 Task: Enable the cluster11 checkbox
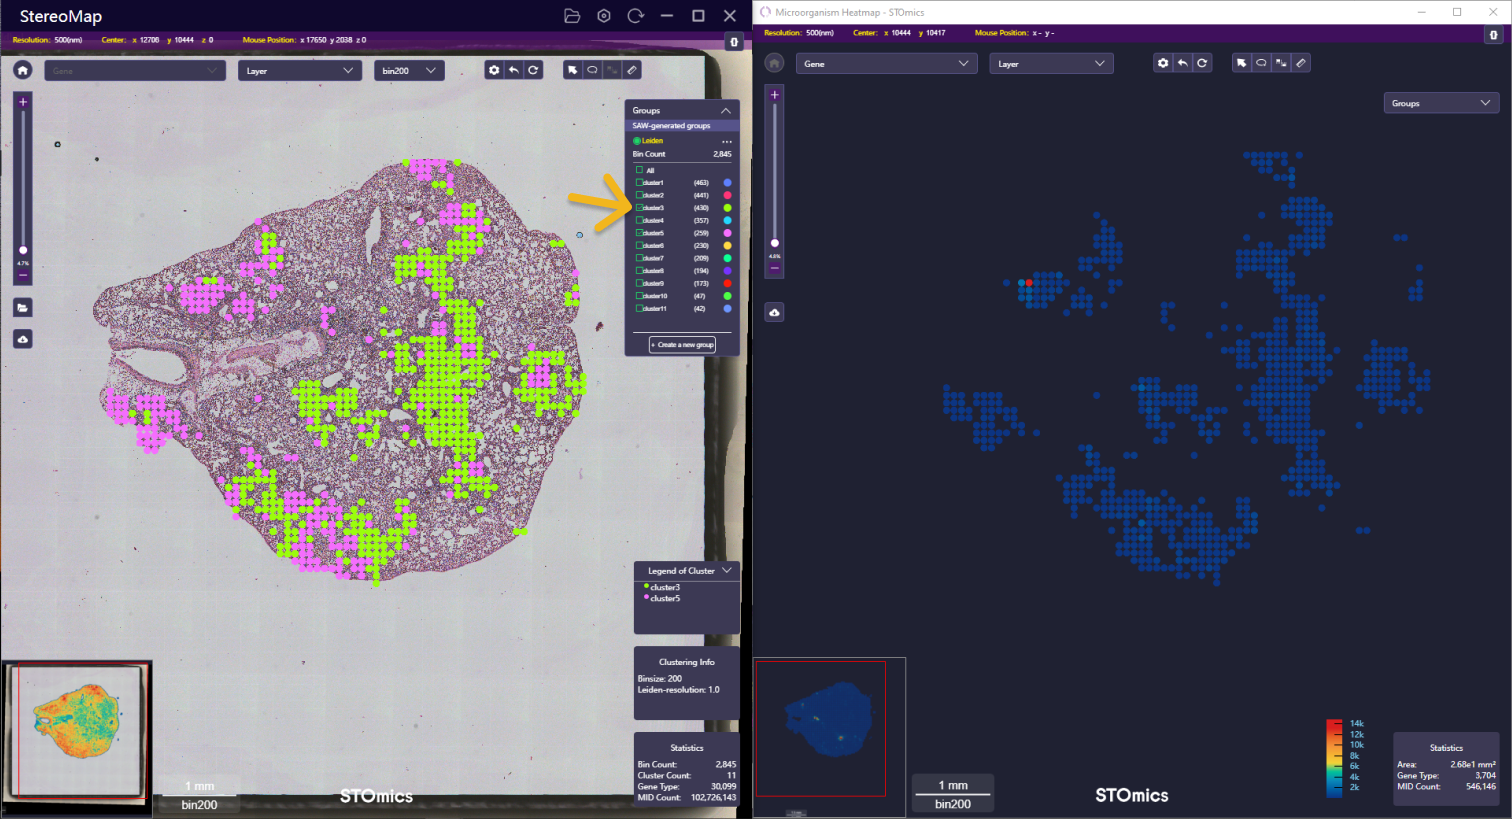[640, 309]
